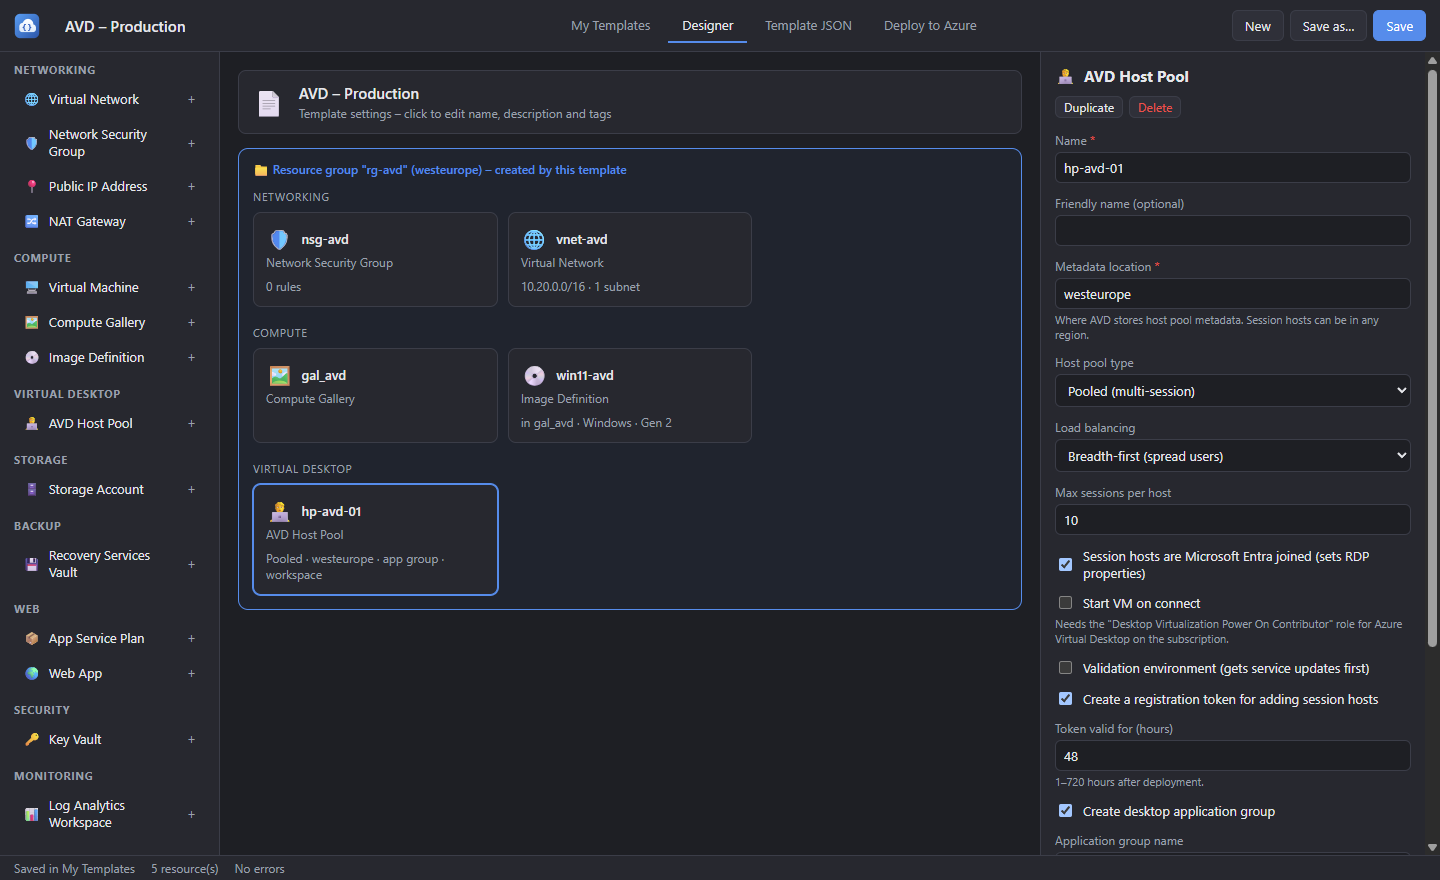Click the template settings document icon
The width and height of the screenshot is (1440, 880).
[x=269, y=103]
